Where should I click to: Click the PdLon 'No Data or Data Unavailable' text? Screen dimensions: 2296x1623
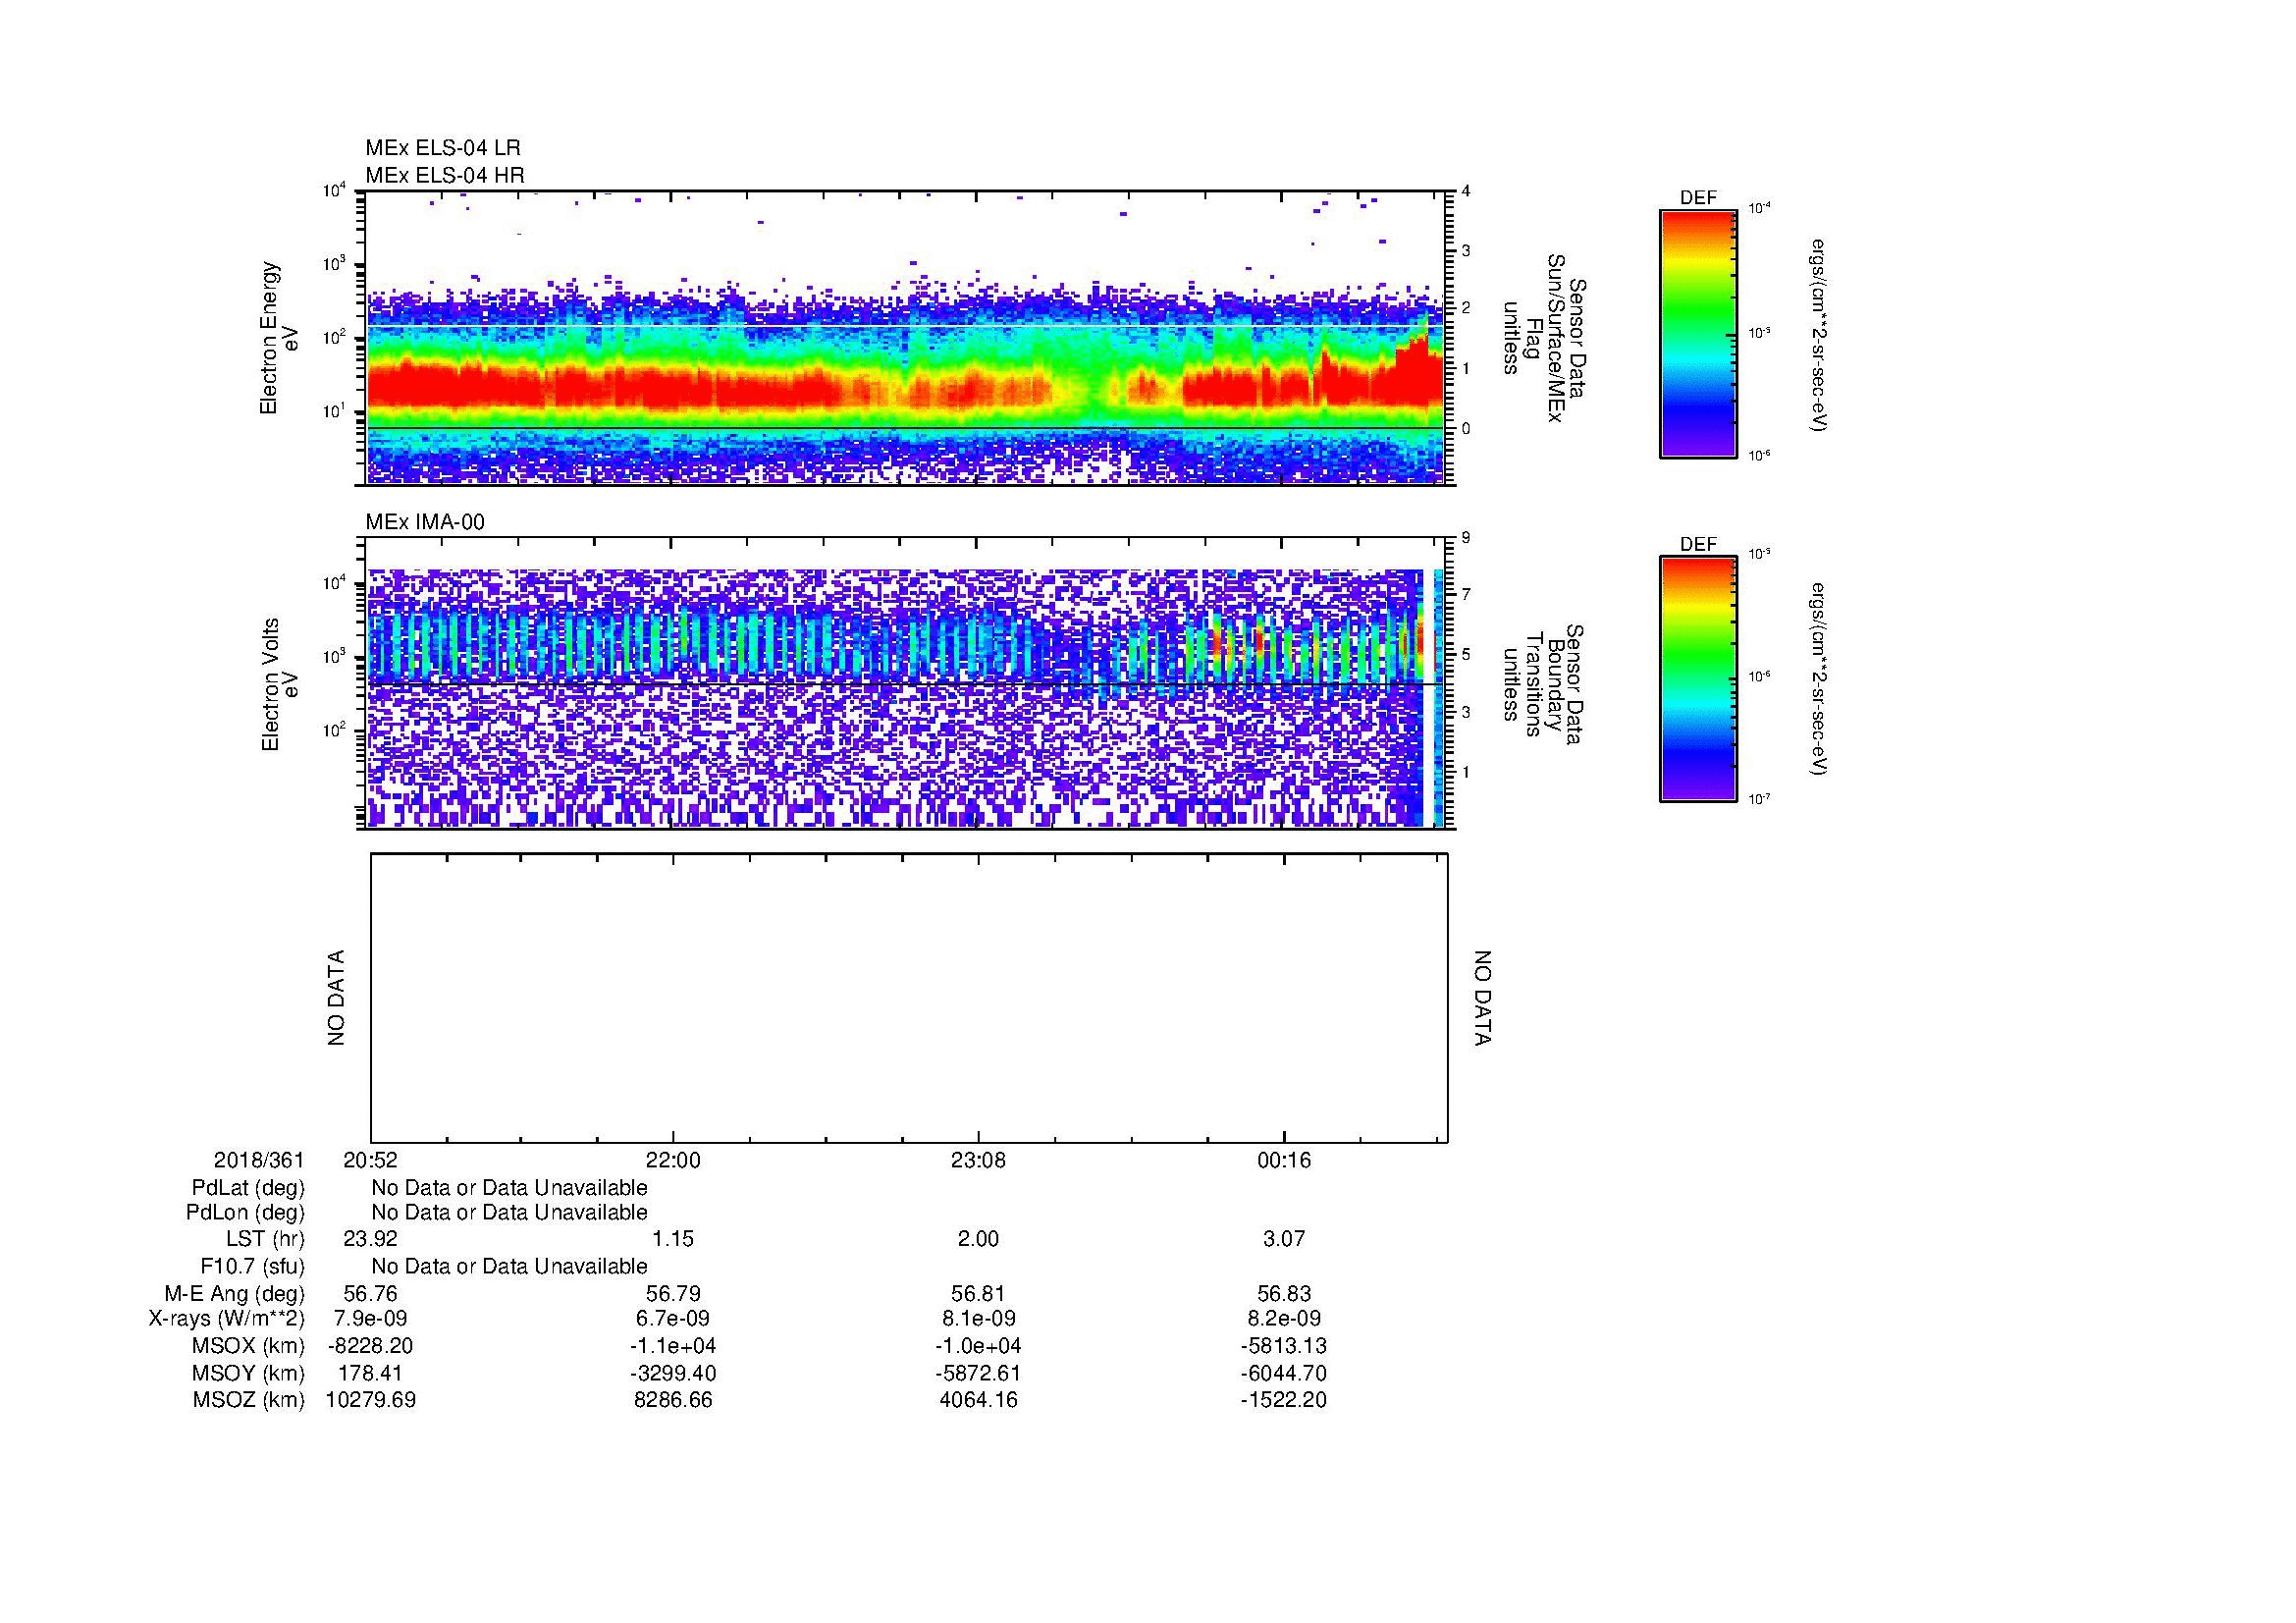coord(509,1213)
